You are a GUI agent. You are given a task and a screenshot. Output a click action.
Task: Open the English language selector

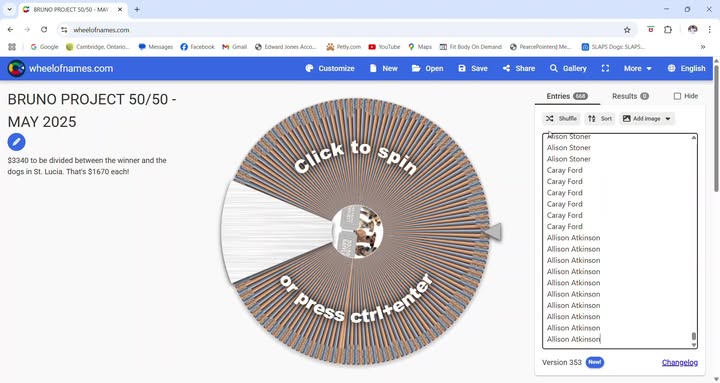[686, 68]
